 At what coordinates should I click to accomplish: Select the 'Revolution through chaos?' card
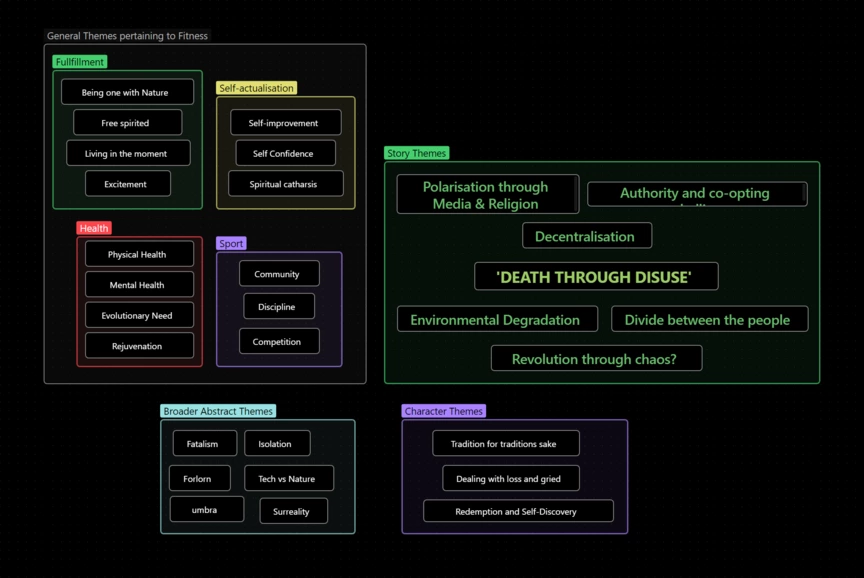coord(596,358)
